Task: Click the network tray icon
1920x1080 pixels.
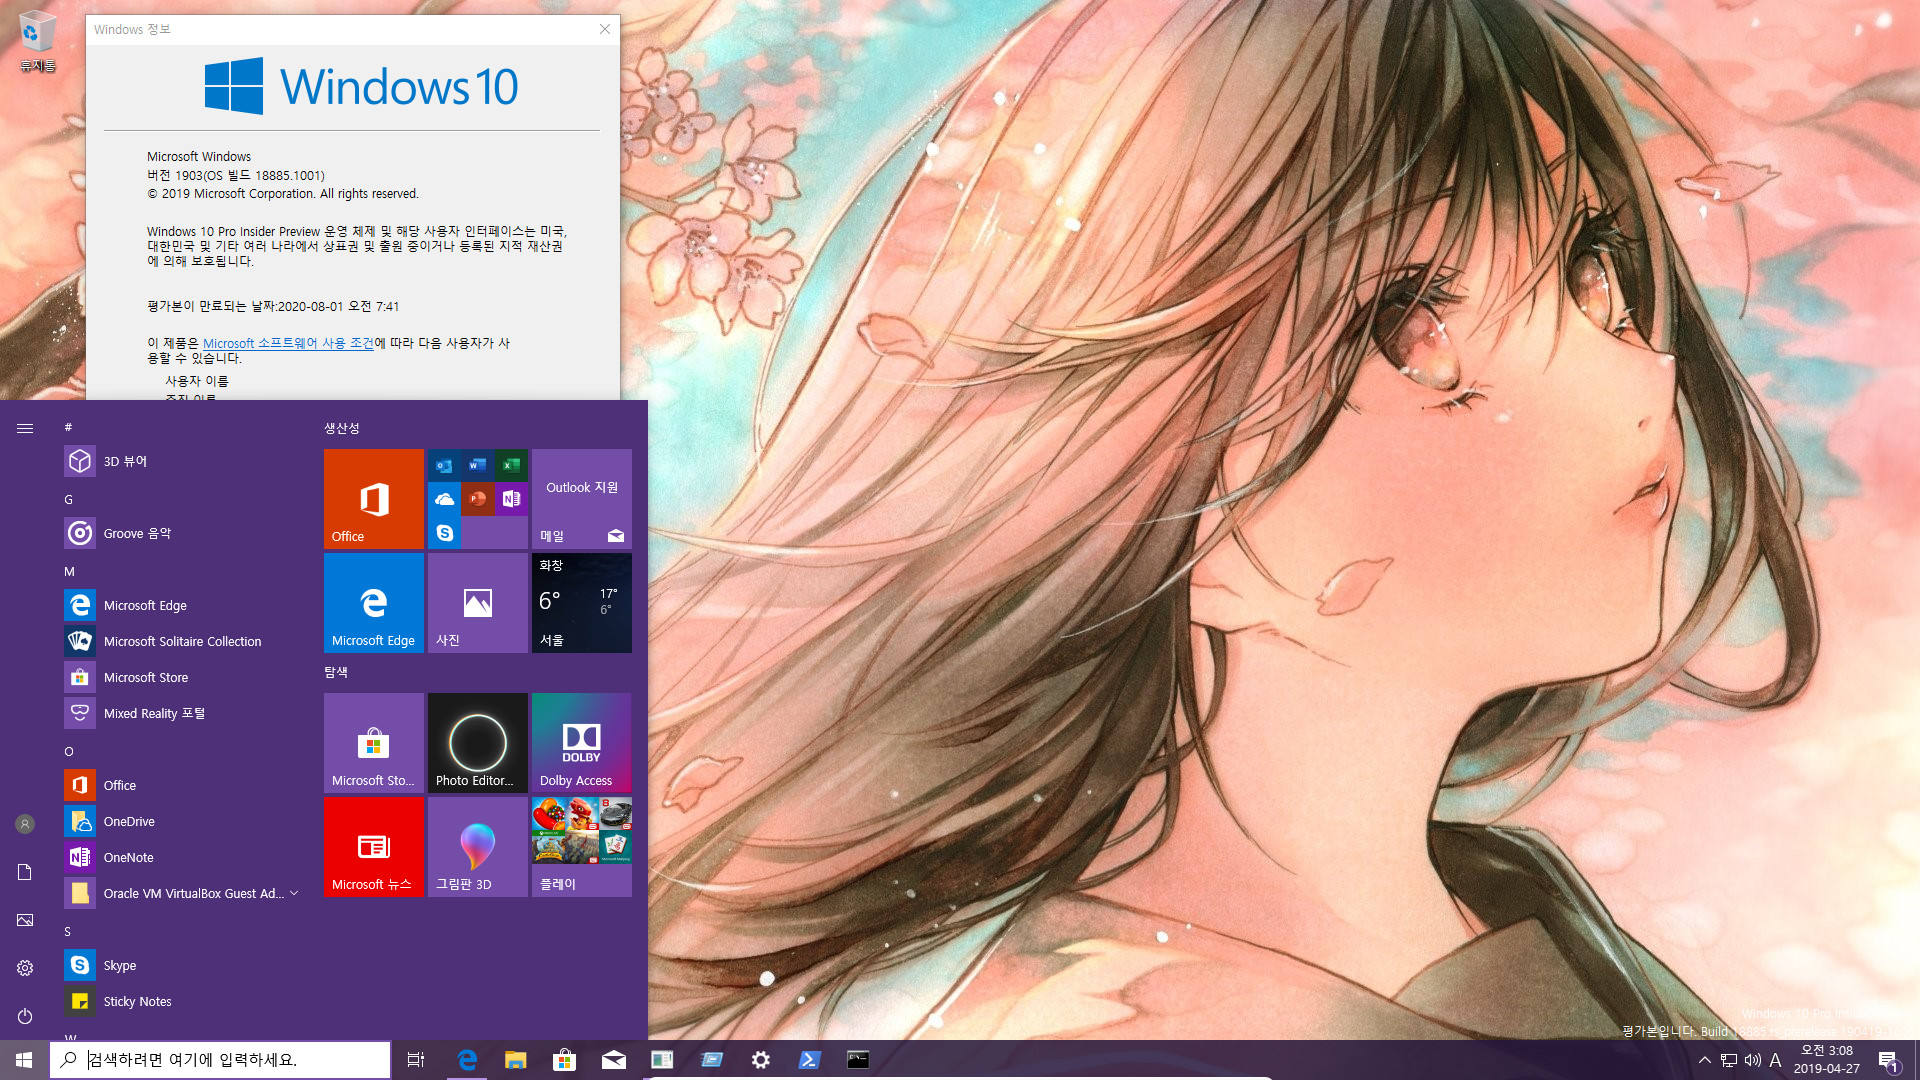Action: click(1729, 1060)
